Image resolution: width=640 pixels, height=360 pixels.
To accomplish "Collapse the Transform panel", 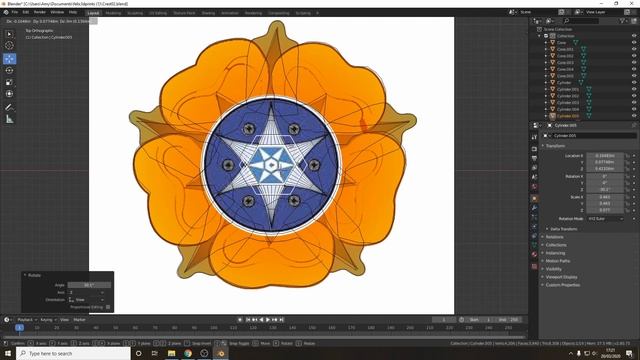I will [x=555, y=146].
